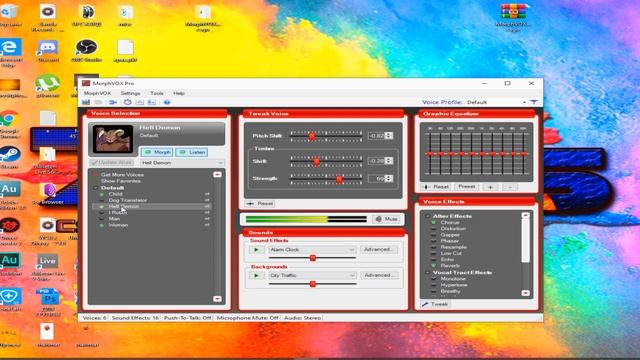Enable the Phaser effect
The width and height of the screenshot is (640, 360).
click(x=434, y=241)
